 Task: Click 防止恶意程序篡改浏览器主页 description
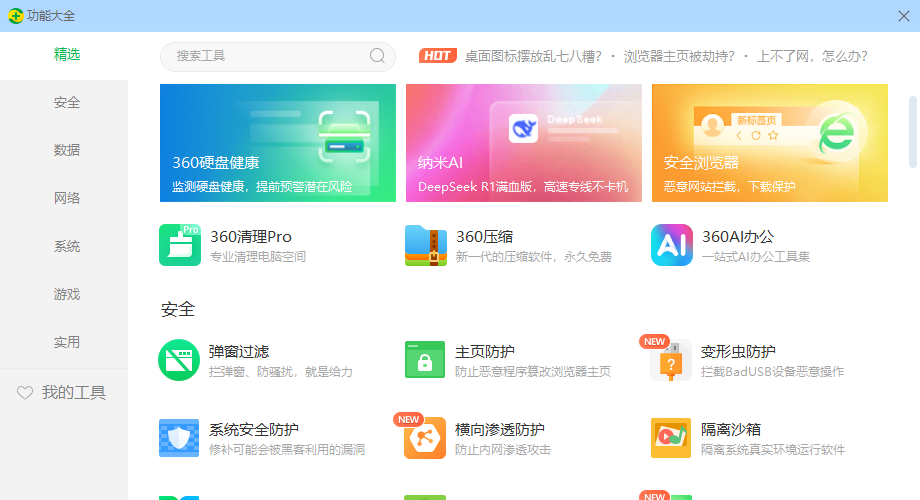click(x=533, y=372)
